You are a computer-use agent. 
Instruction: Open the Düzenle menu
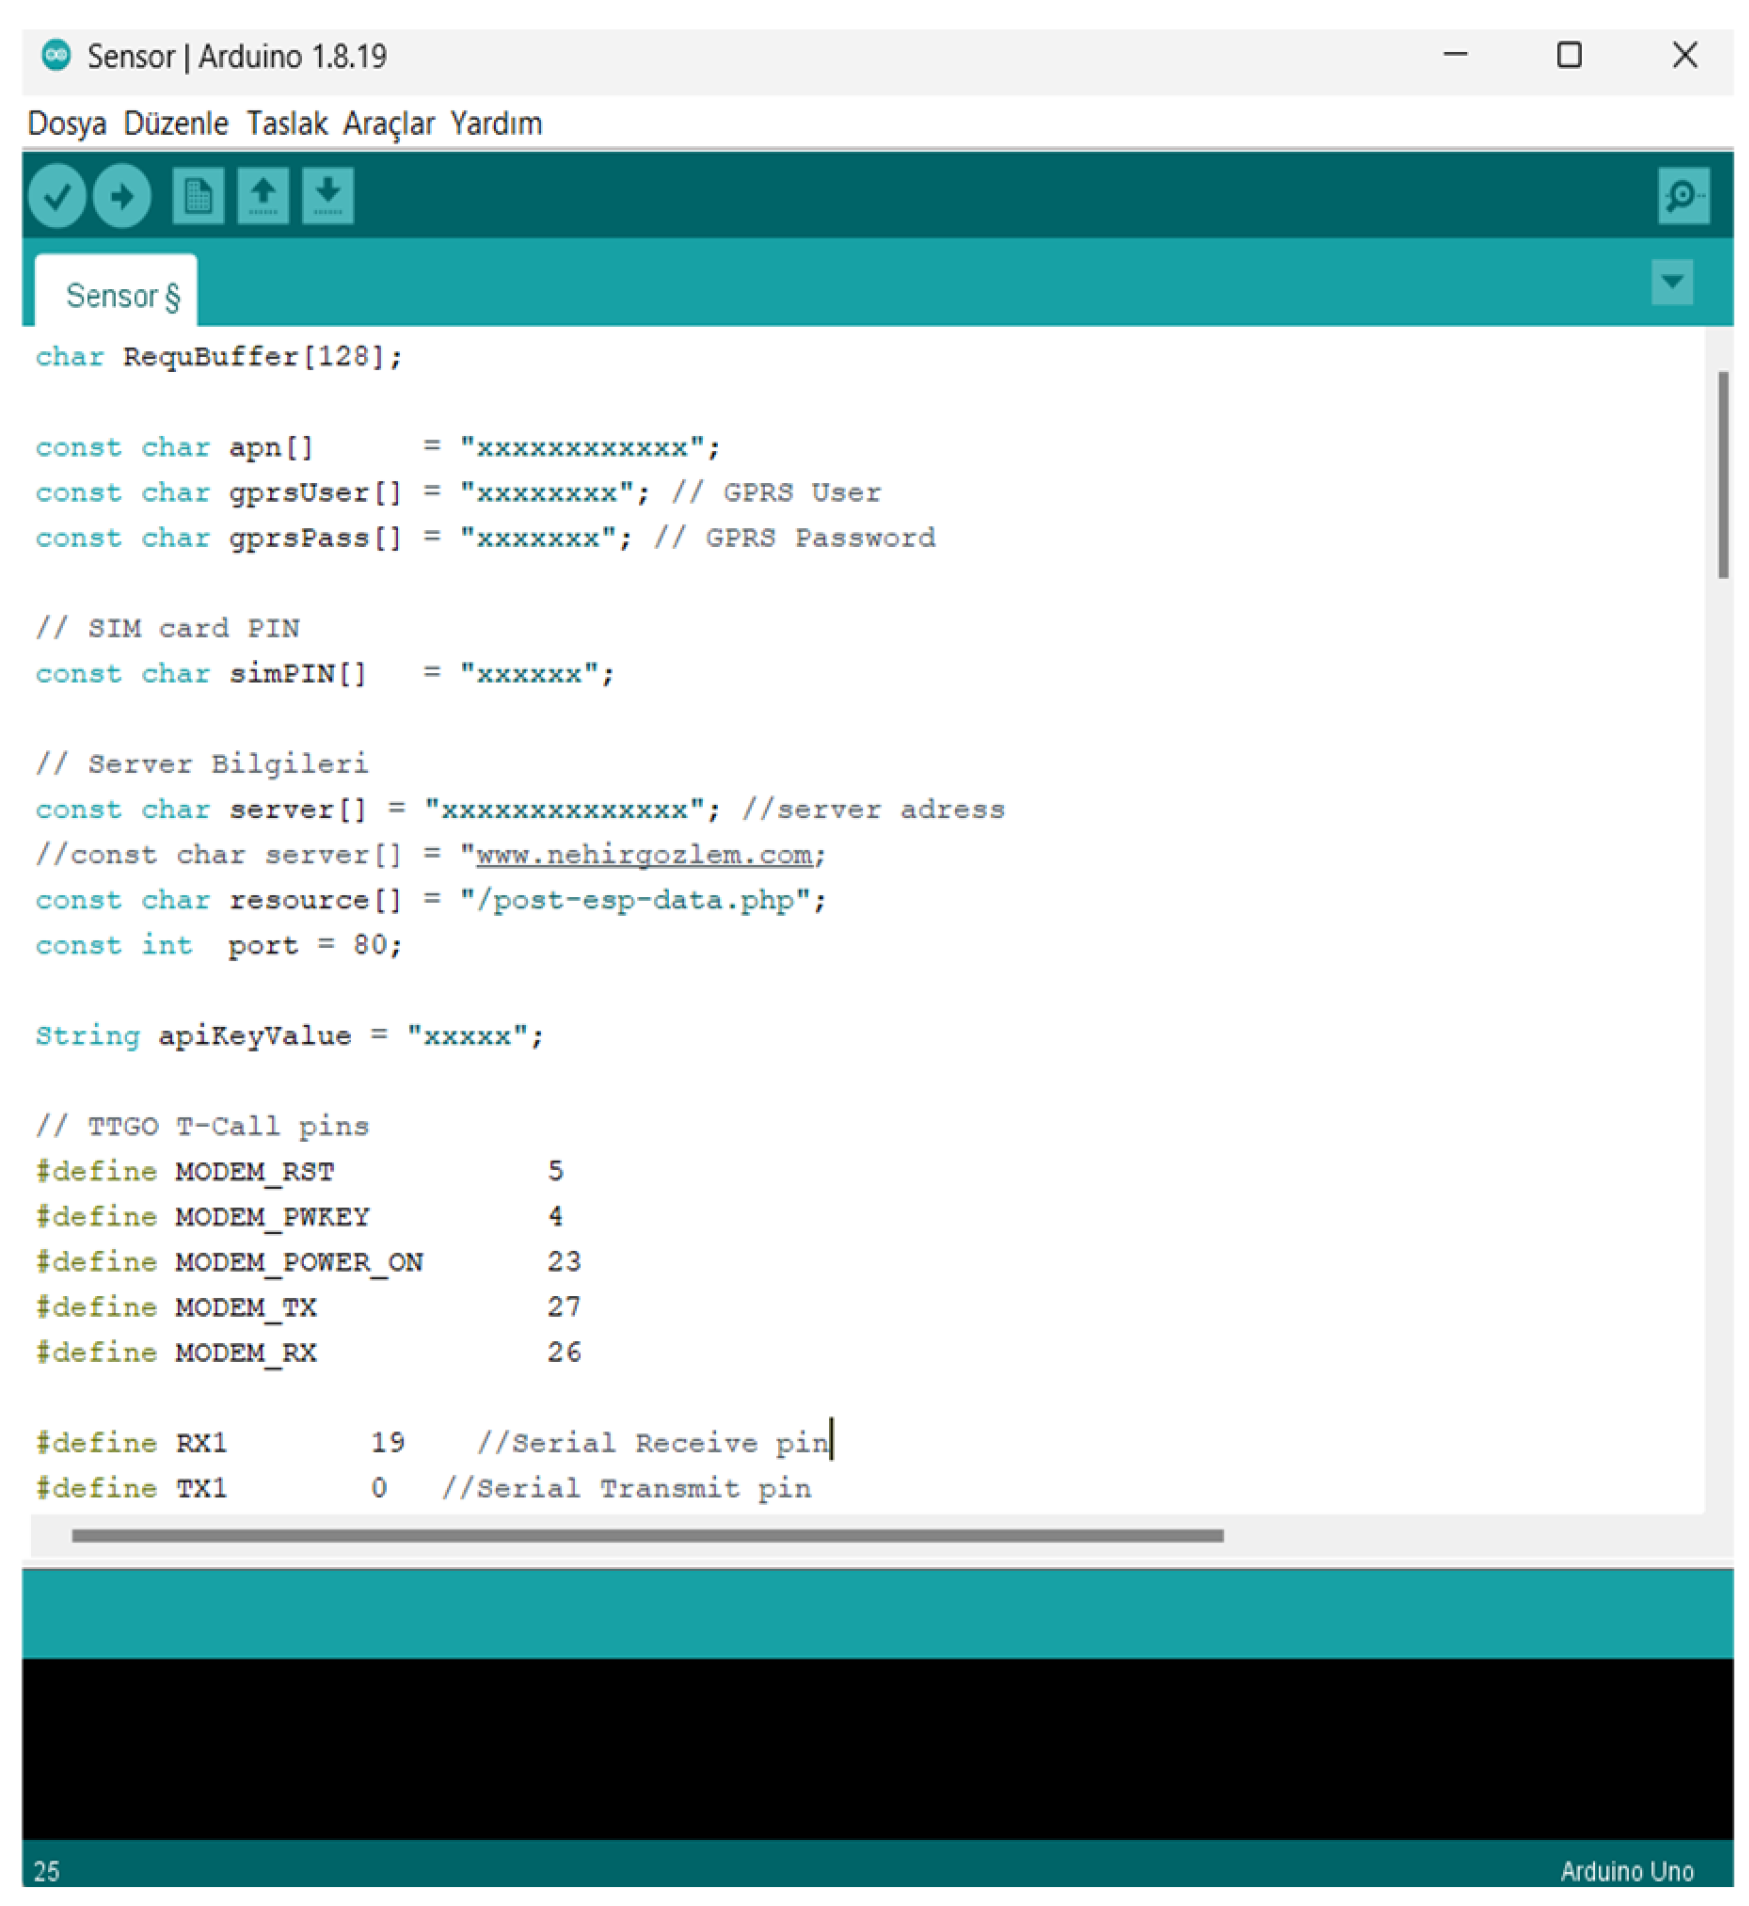[175, 123]
